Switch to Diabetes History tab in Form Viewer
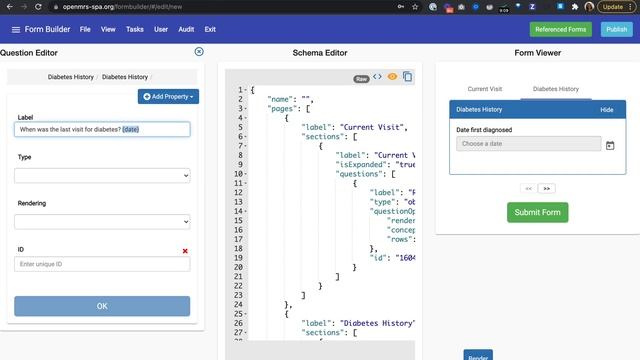This screenshot has width=640, height=360. click(x=556, y=89)
